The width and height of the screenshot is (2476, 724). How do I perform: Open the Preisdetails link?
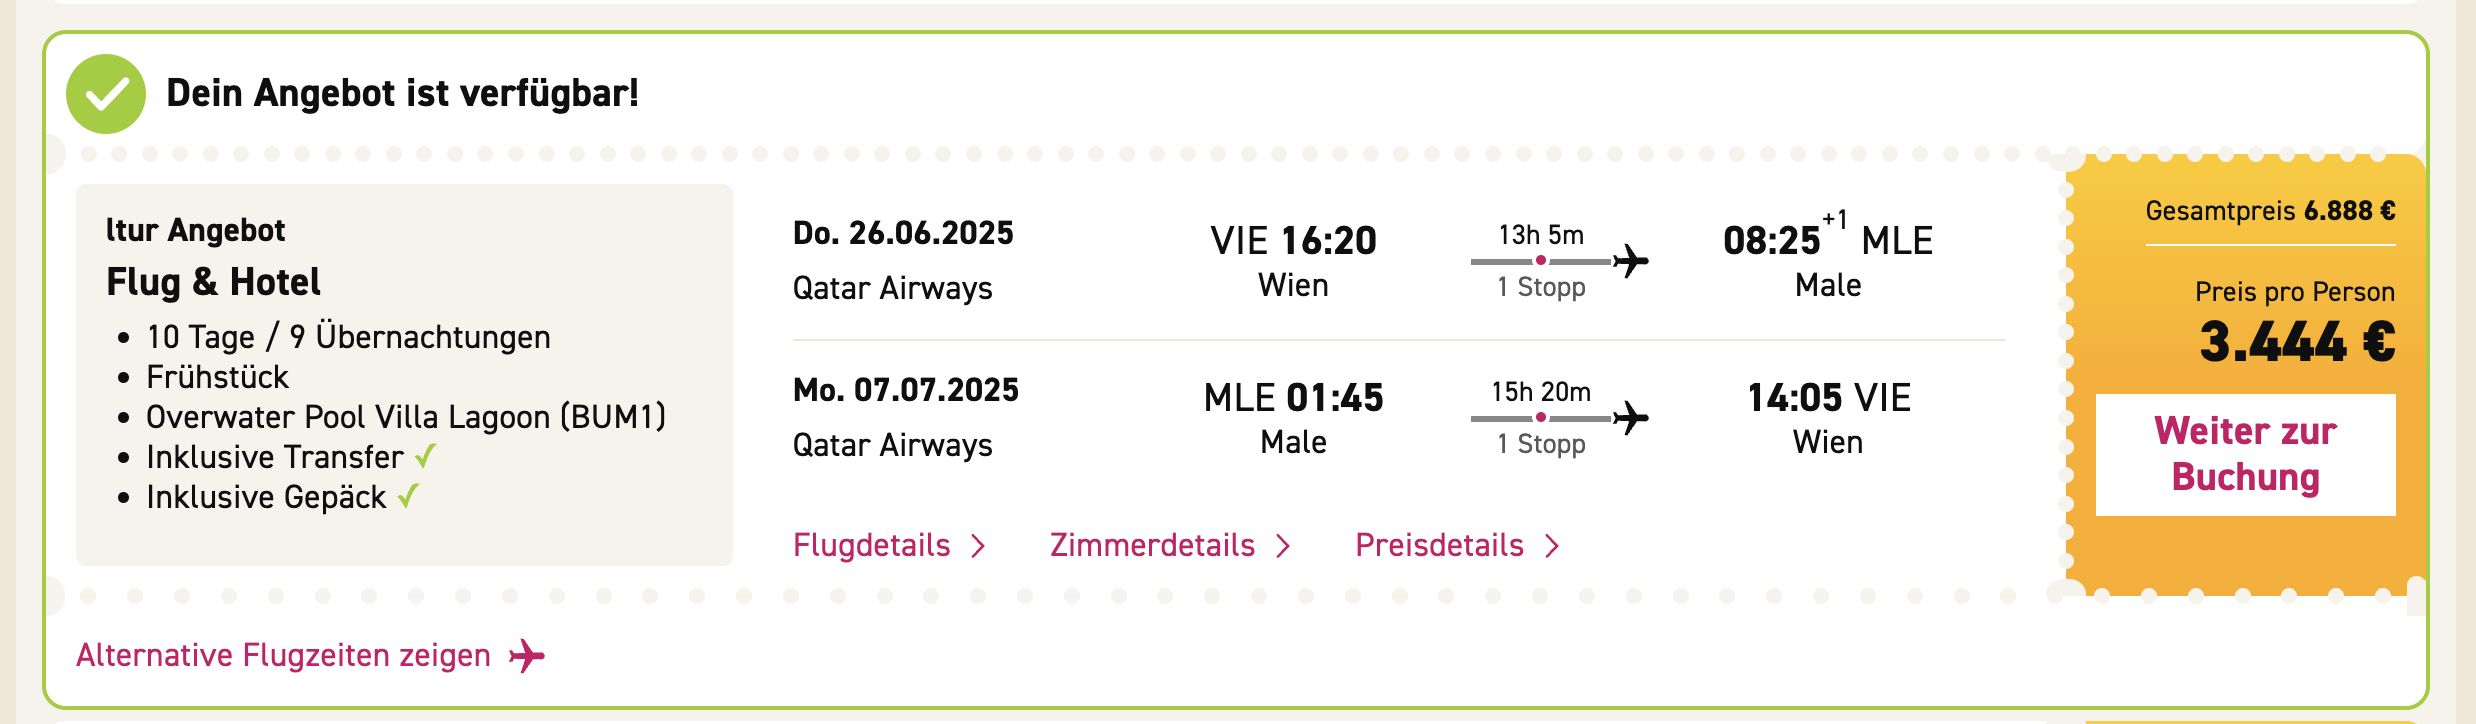point(1439,545)
